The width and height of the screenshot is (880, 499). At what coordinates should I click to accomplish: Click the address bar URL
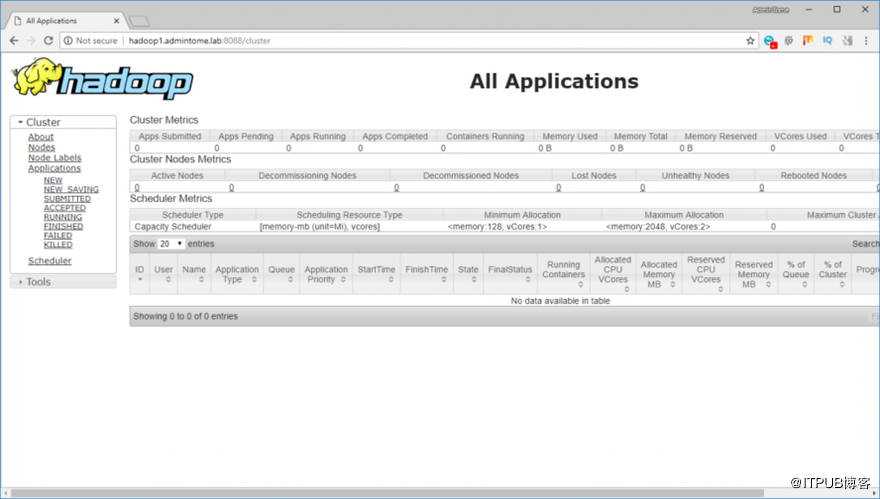(199, 40)
